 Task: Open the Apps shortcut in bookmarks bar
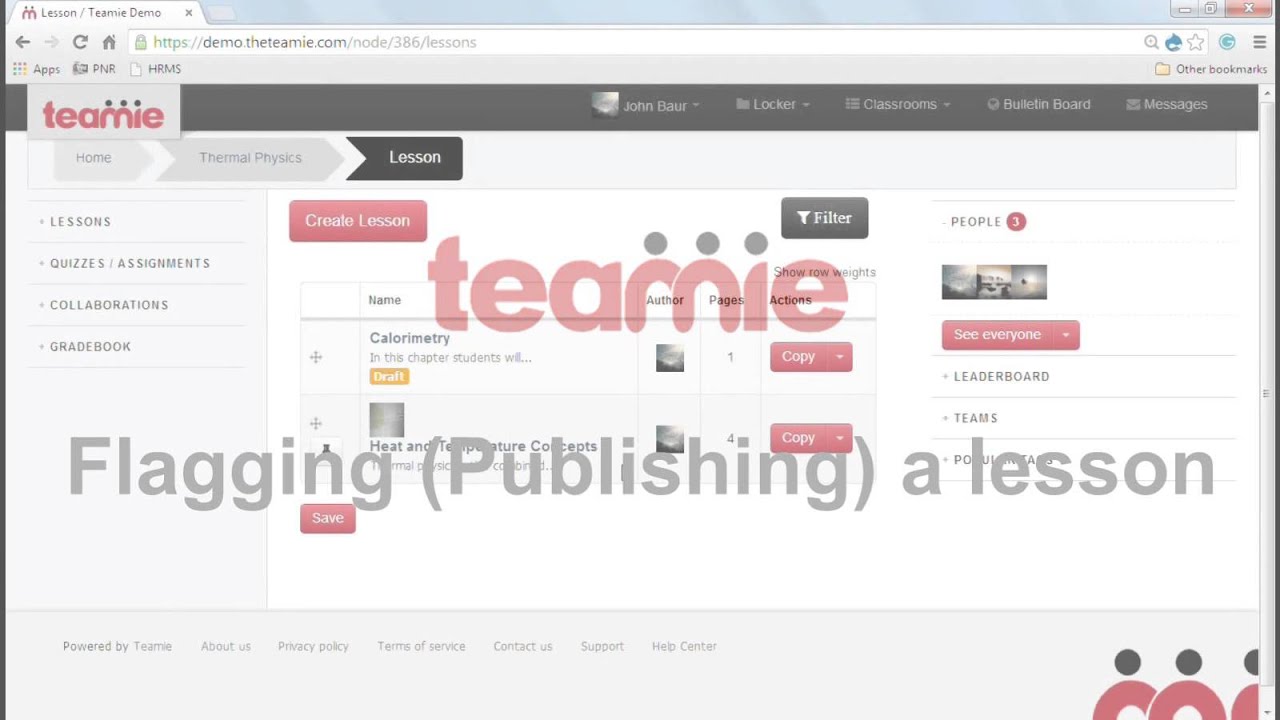click(x=37, y=69)
